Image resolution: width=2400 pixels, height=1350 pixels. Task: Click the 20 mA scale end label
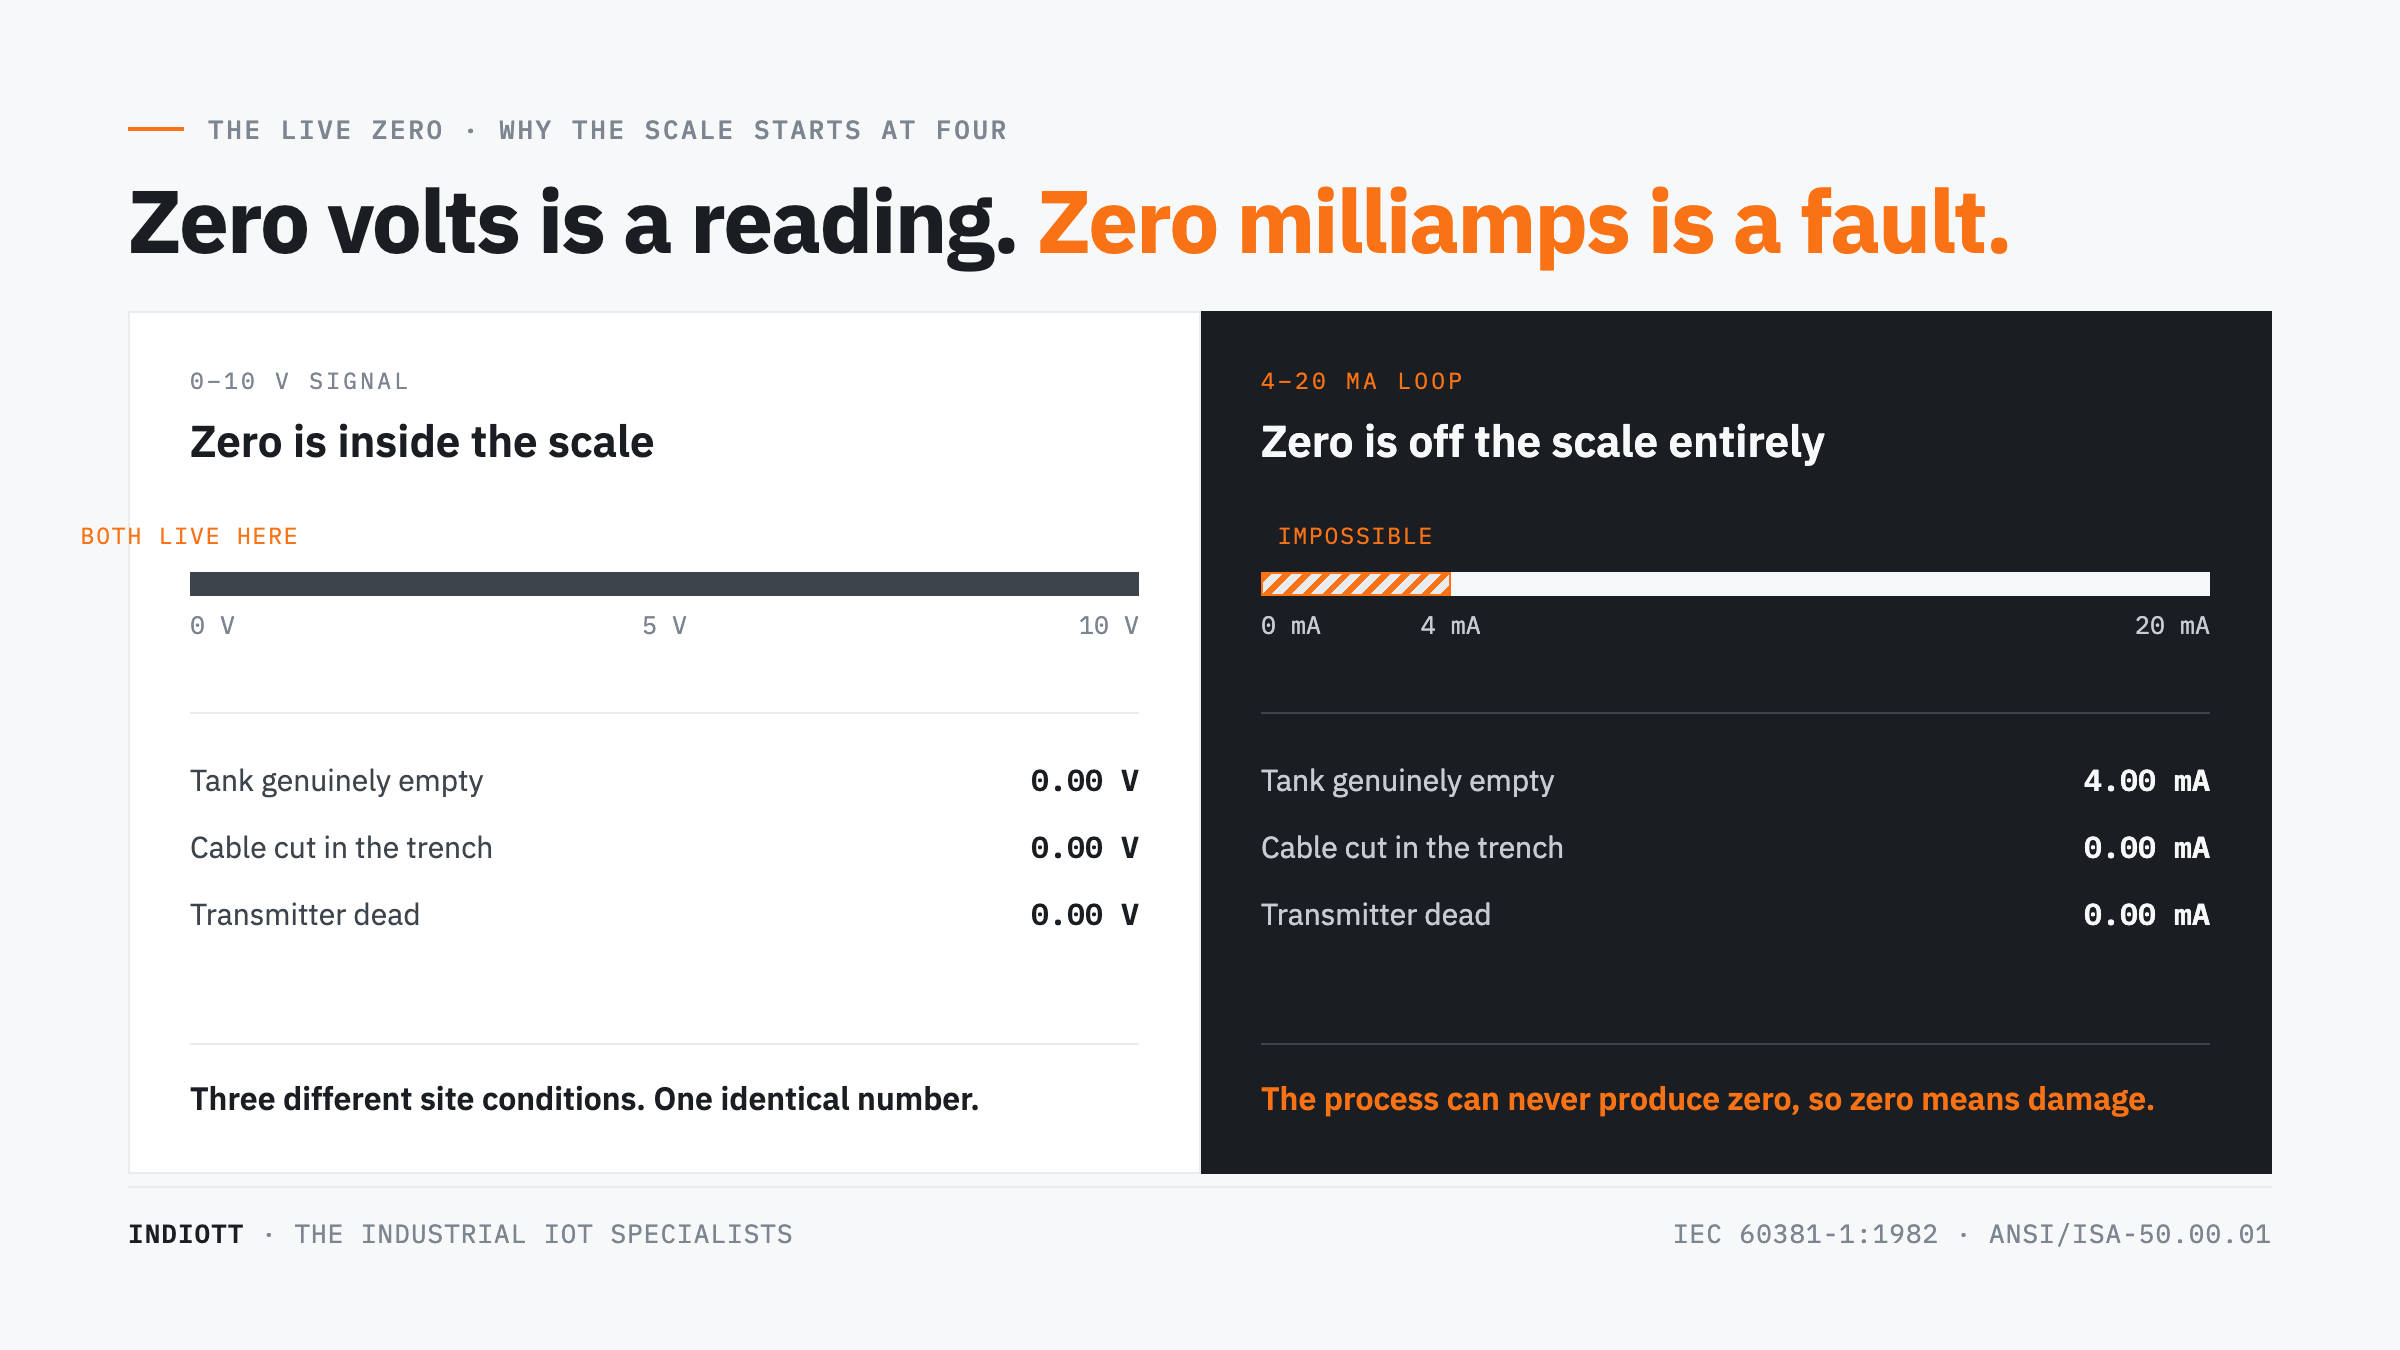[2172, 626]
